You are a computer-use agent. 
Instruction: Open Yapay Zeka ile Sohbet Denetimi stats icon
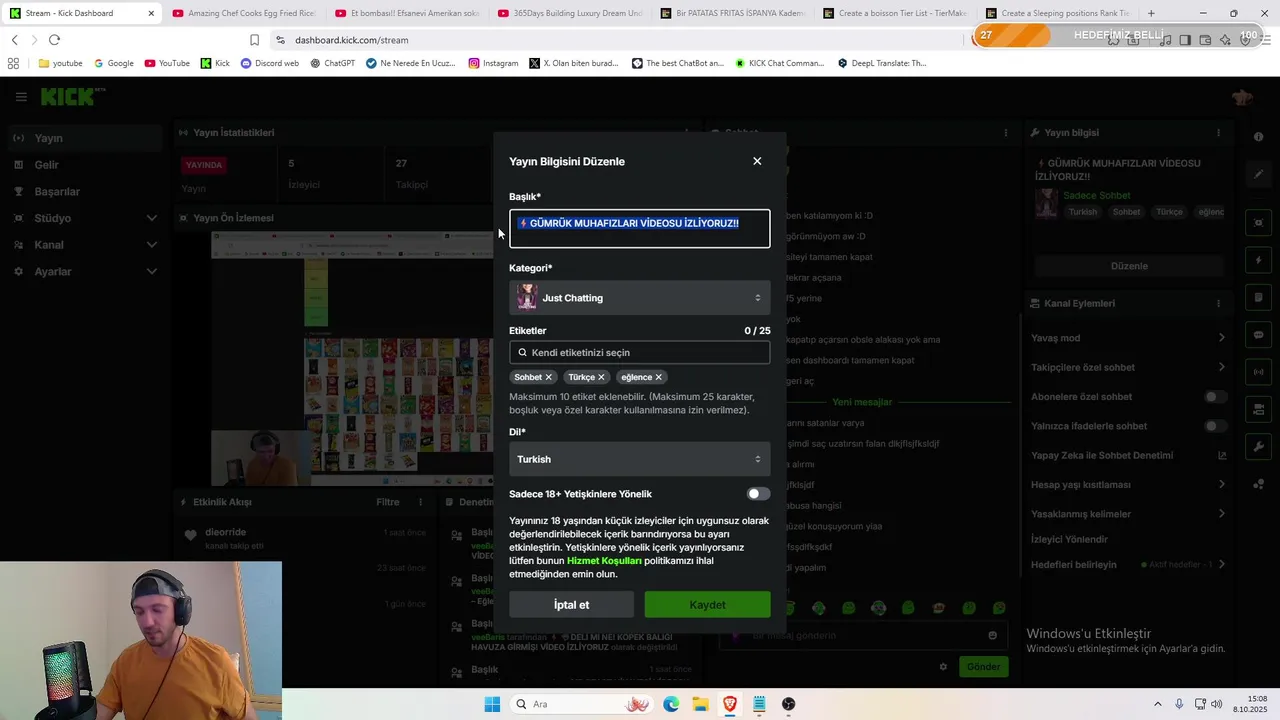[1221, 455]
